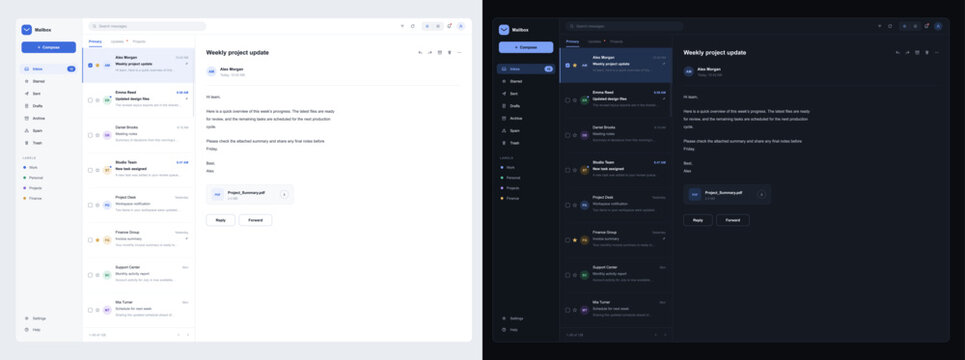Open Drafts folder in light theme sidebar

tap(49, 106)
